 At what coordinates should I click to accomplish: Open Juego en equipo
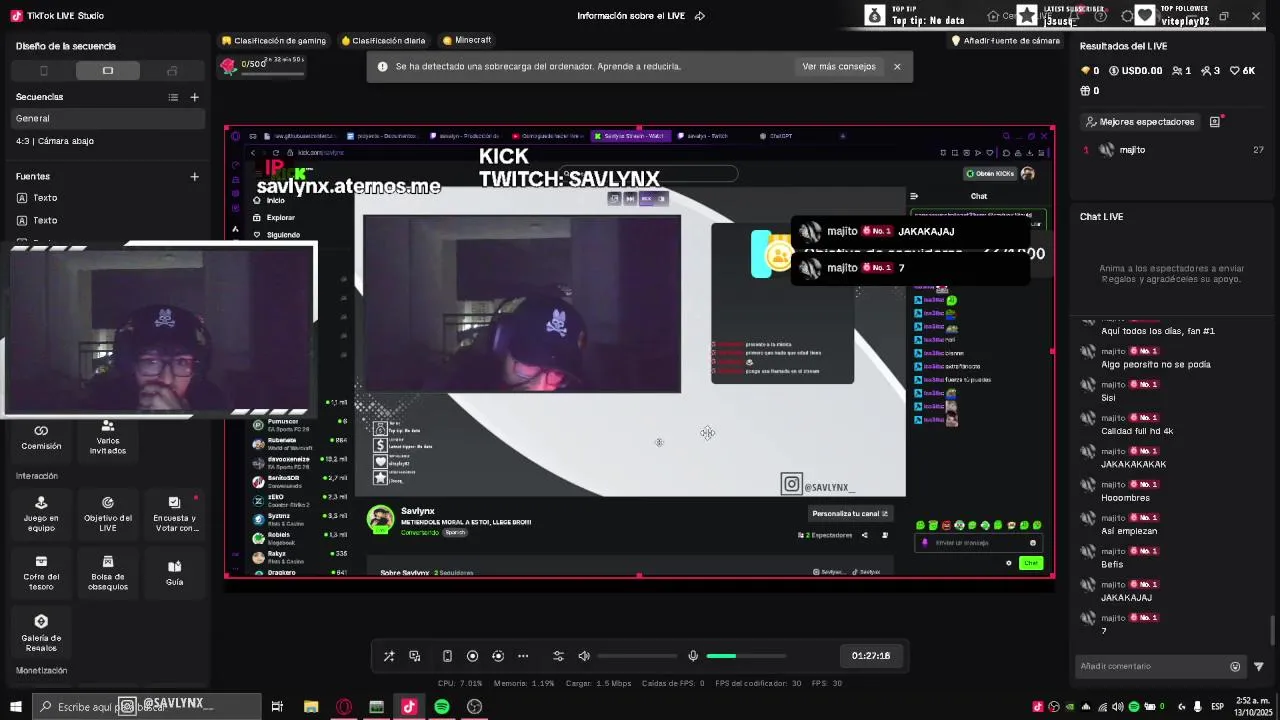[x=41, y=513]
